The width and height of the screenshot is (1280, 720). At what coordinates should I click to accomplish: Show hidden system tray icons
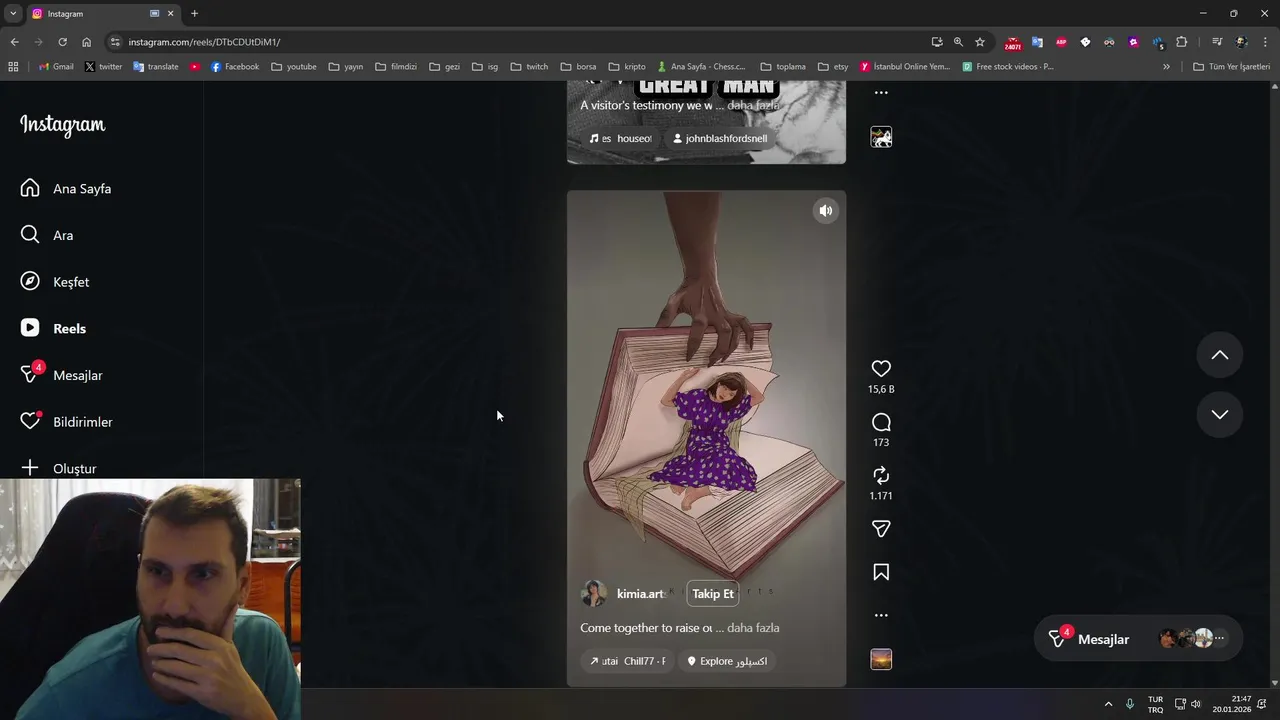point(1108,704)
